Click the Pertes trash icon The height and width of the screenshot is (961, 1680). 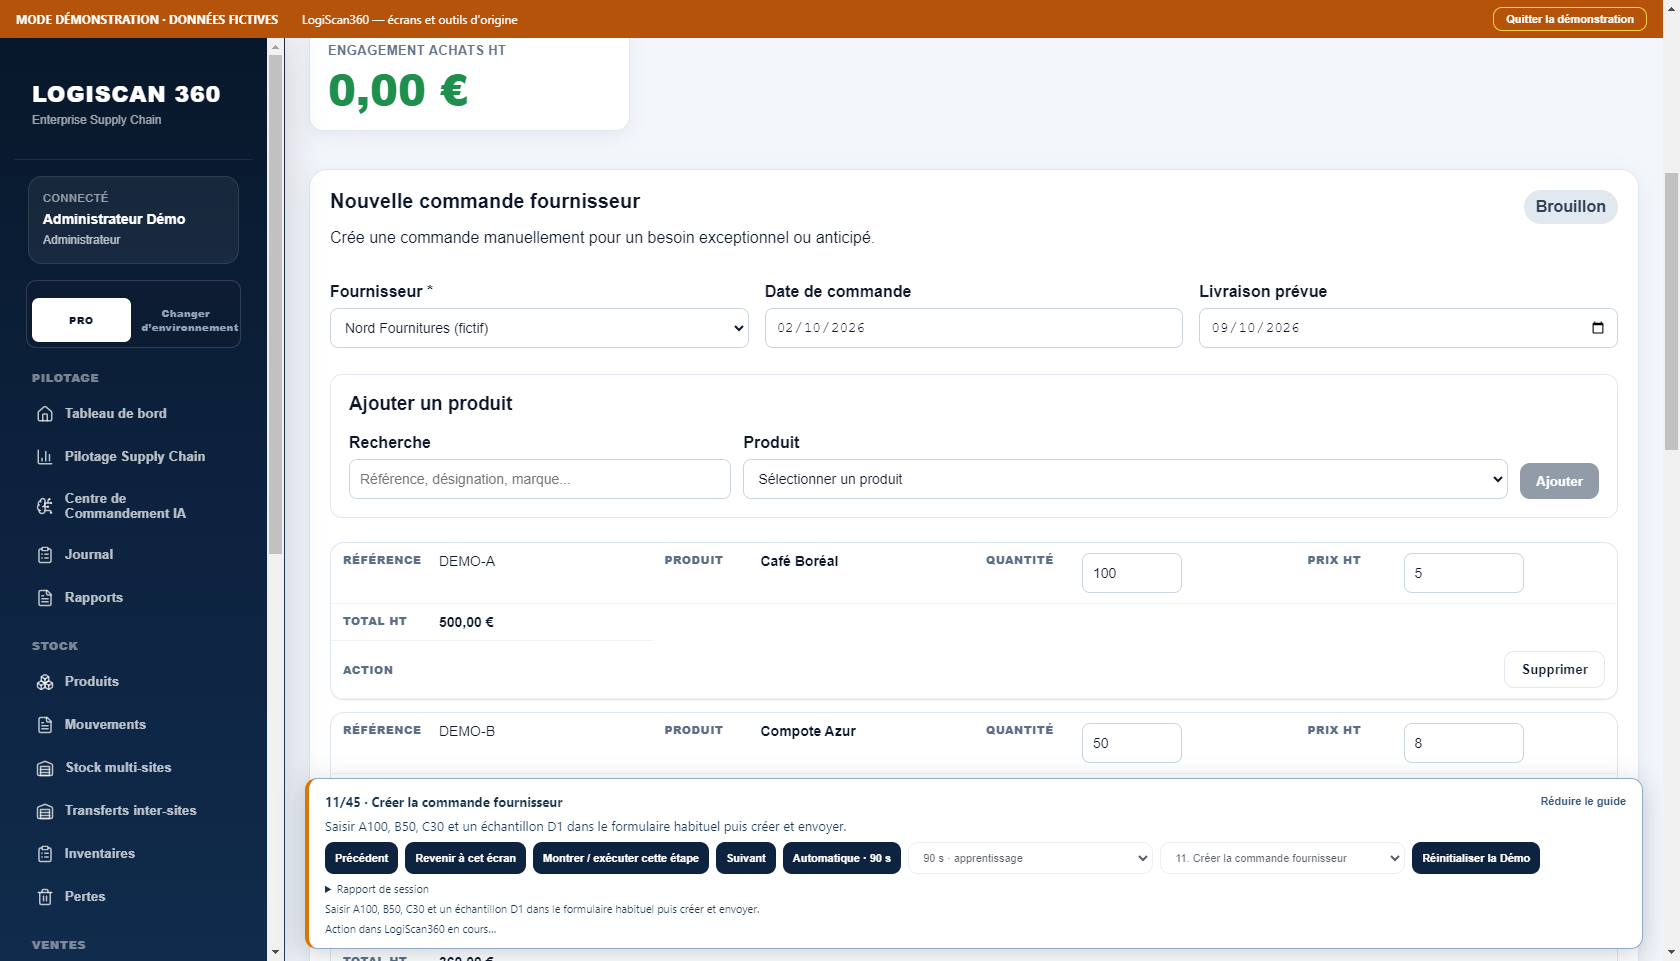tap(45, 897)
